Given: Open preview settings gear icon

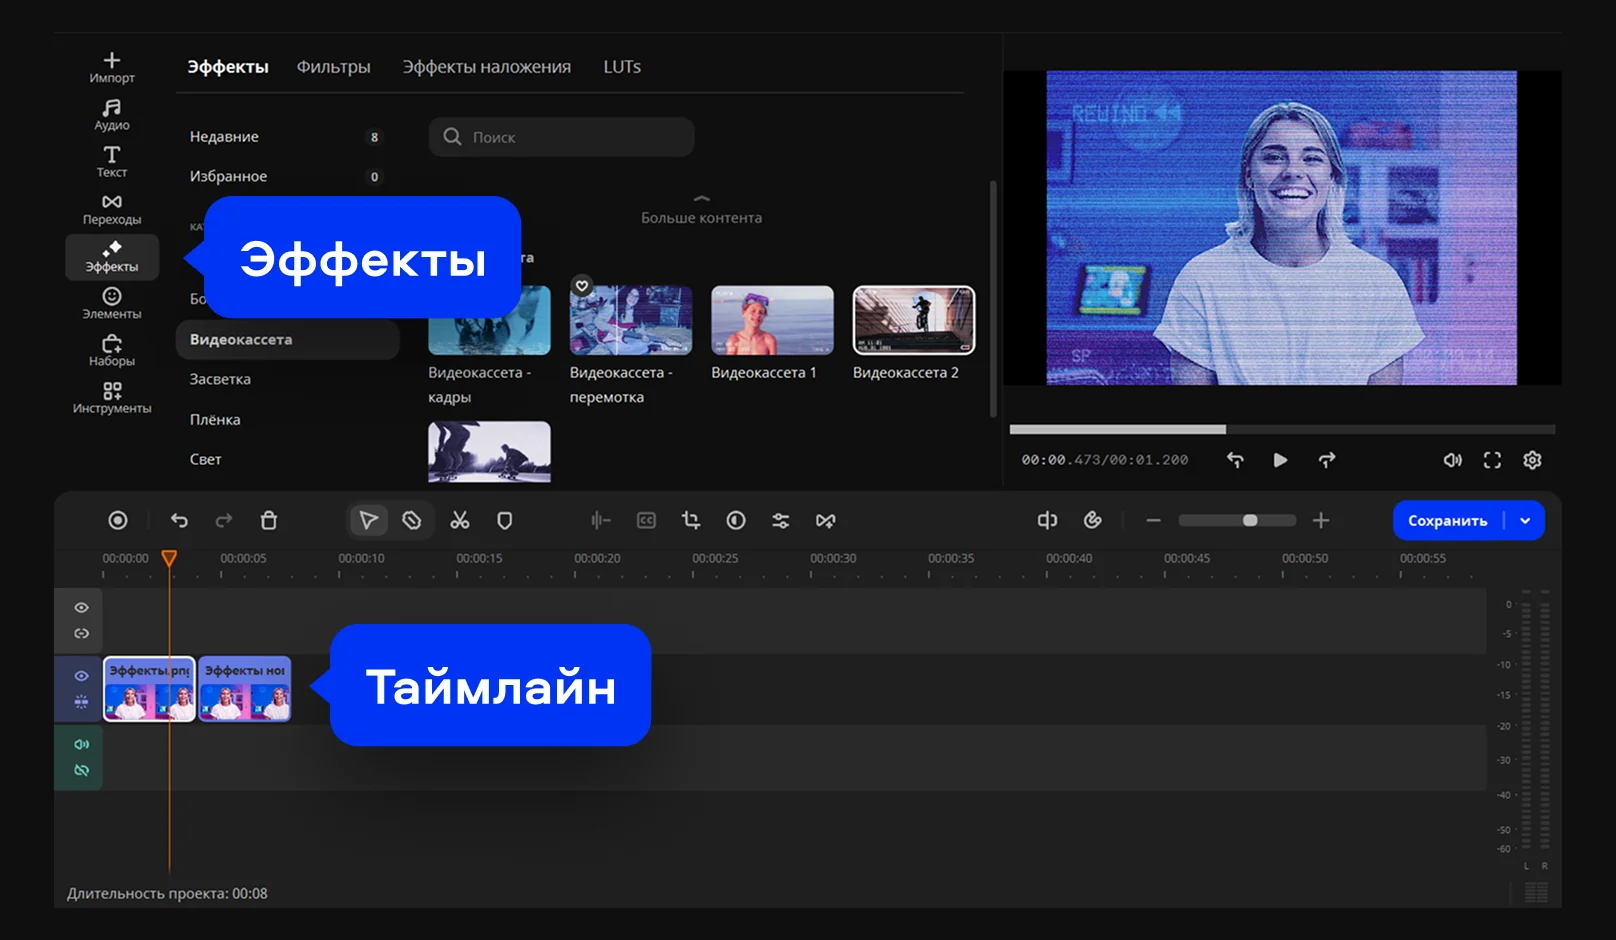Looking at the screenshot, I should pos(1532,460).
